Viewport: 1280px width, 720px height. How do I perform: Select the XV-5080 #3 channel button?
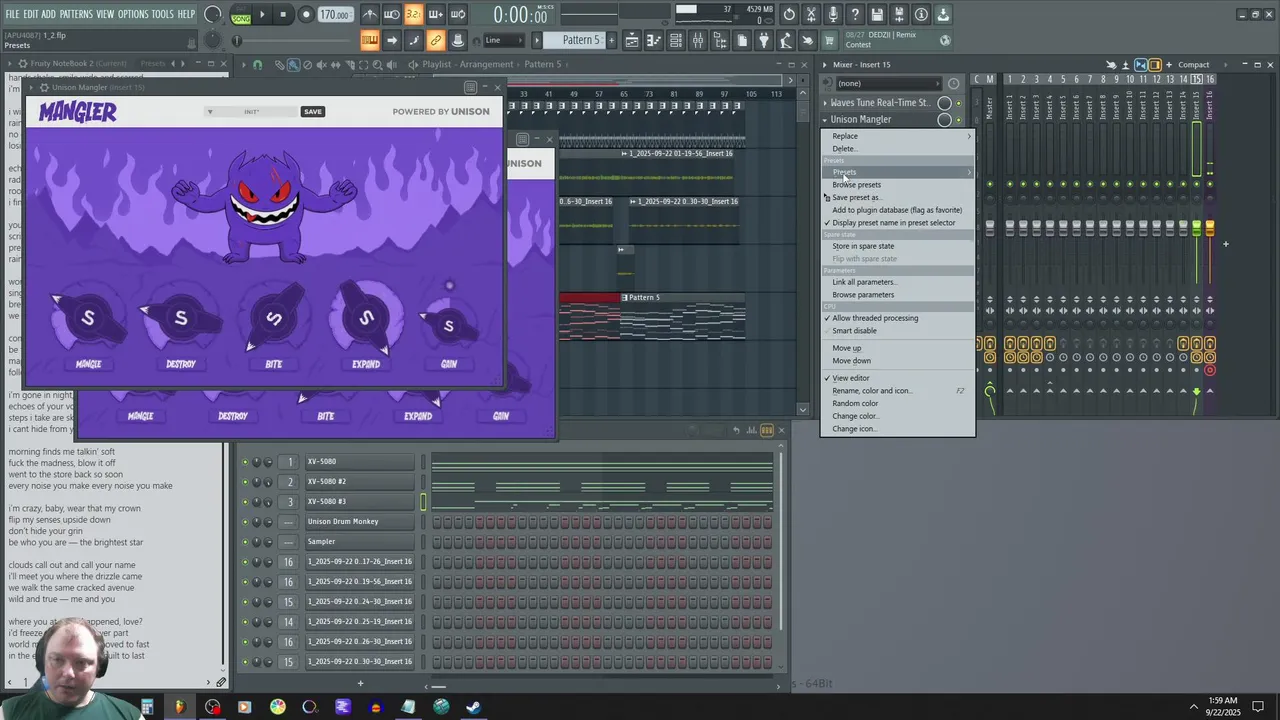click(x=360, y=502)
